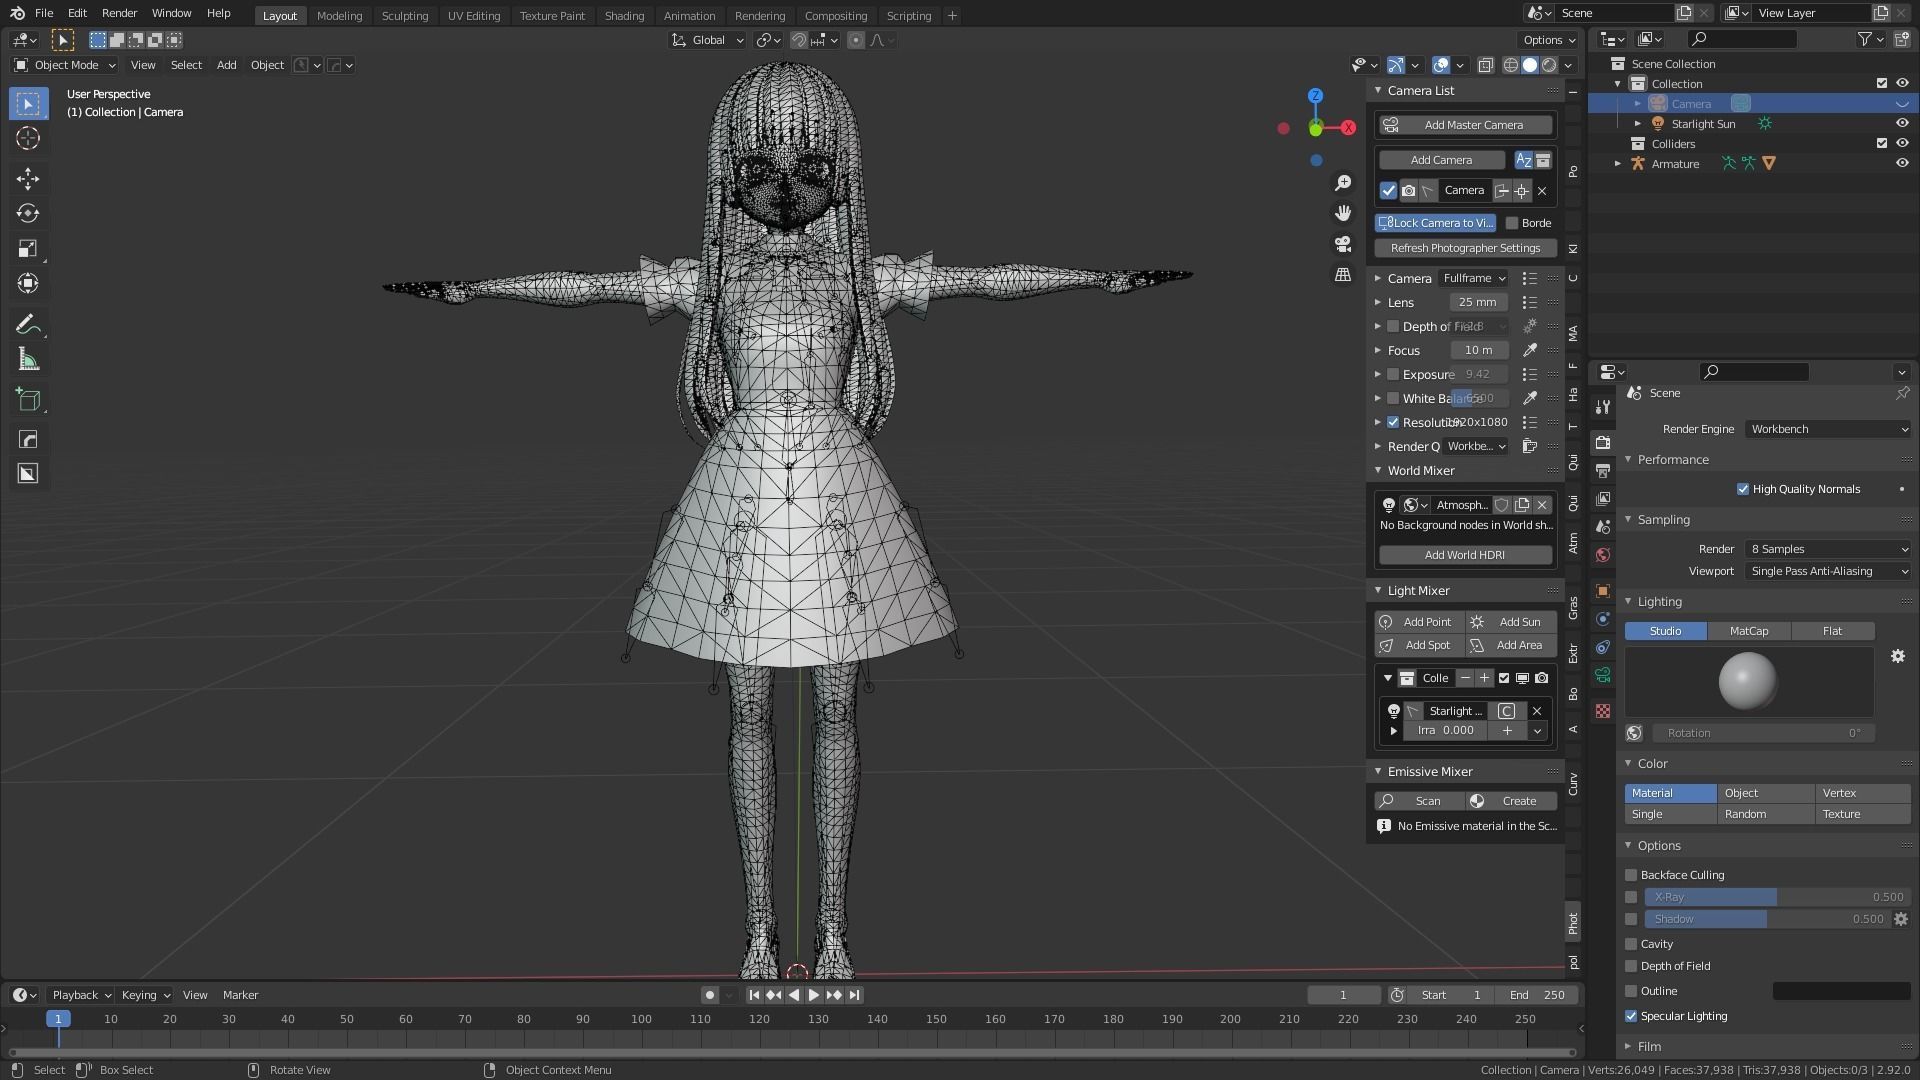The height and width of the screenshot is (1080, 1920).
Task: Click the End frame 250 field
Action: (x=1537, y=995)
